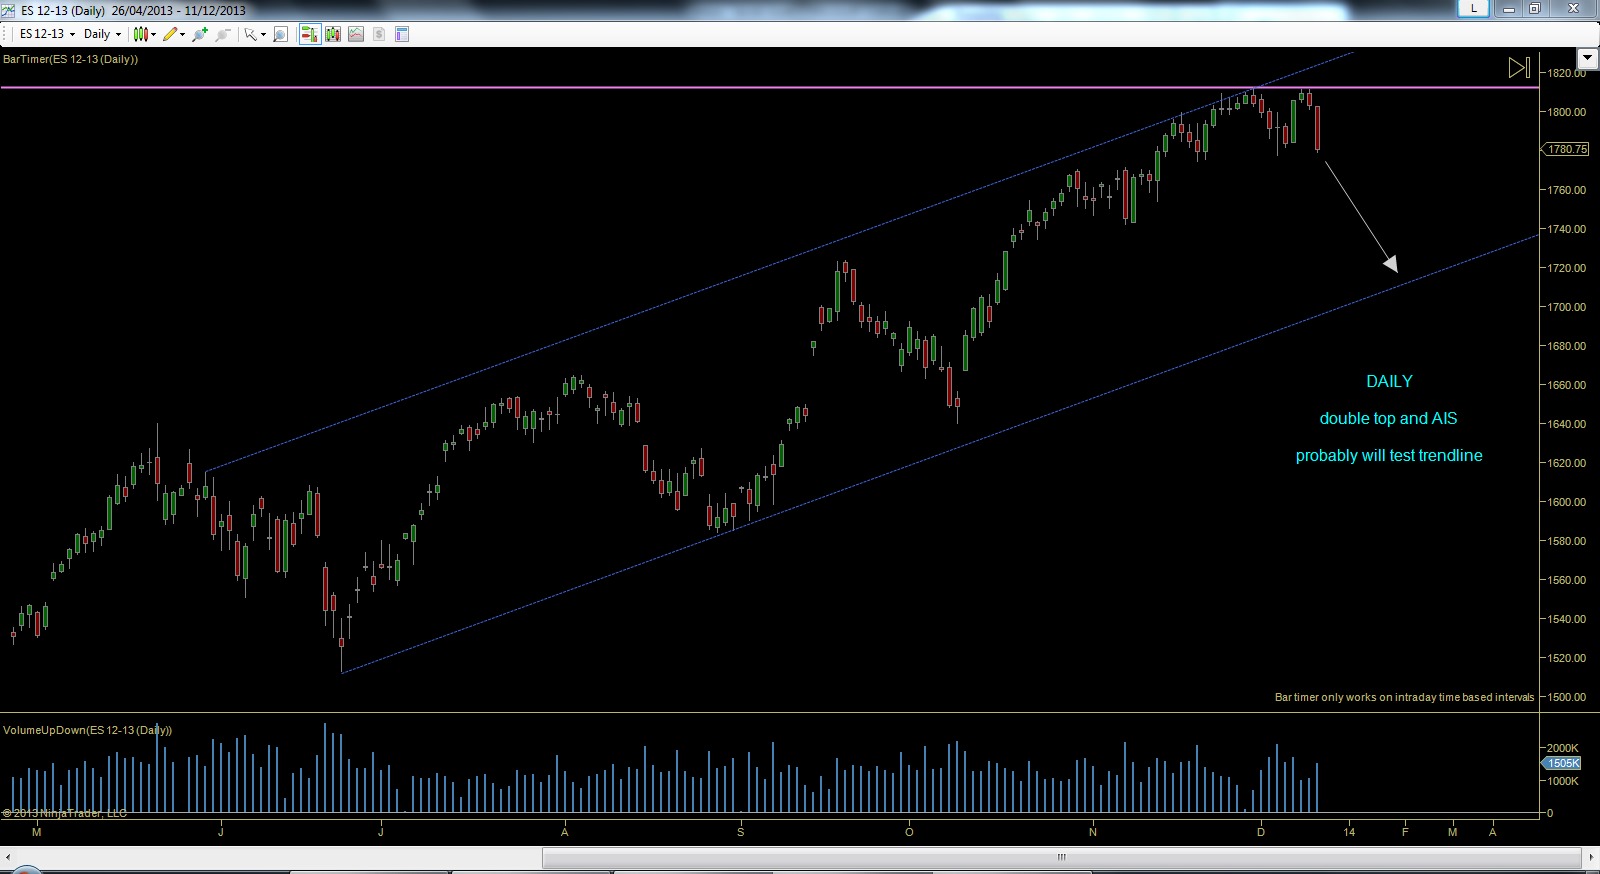Image resolution: width=1600 pixels, height=874 pixels.
Task: Select the VolumeUpDown indicator label
Action: point(87,730)
